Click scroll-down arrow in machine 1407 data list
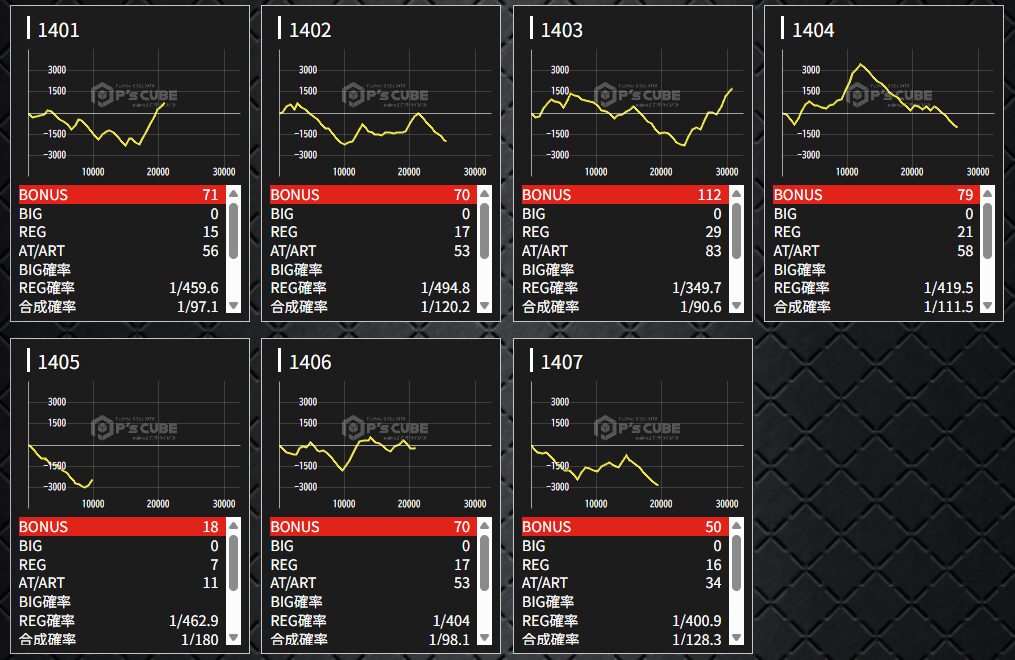The width and height of the screenshot is (1015, 660). 737,638
